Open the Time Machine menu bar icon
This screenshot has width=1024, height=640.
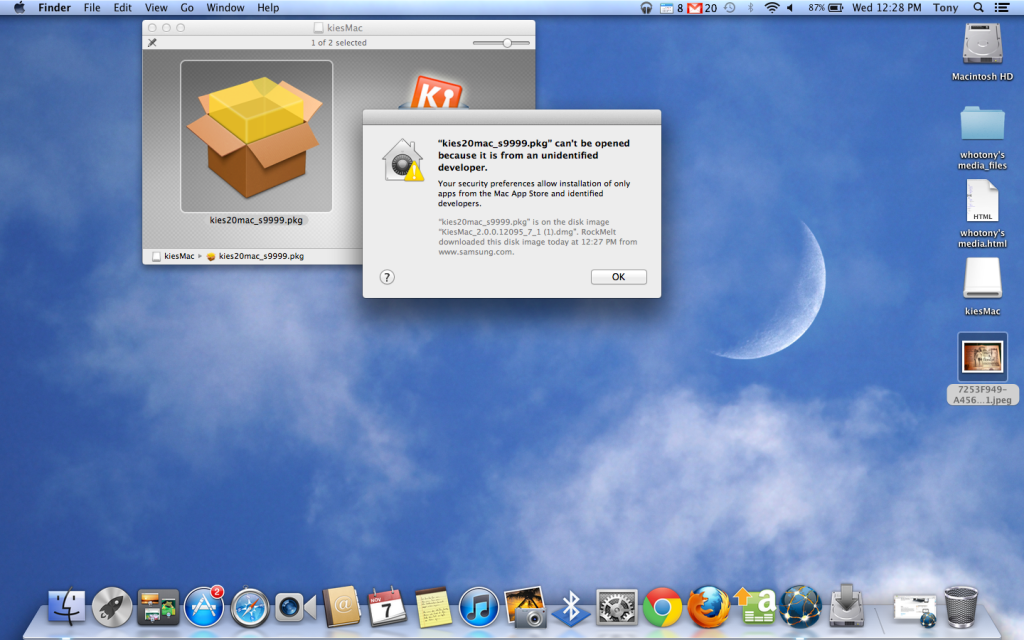coord(729,8)
